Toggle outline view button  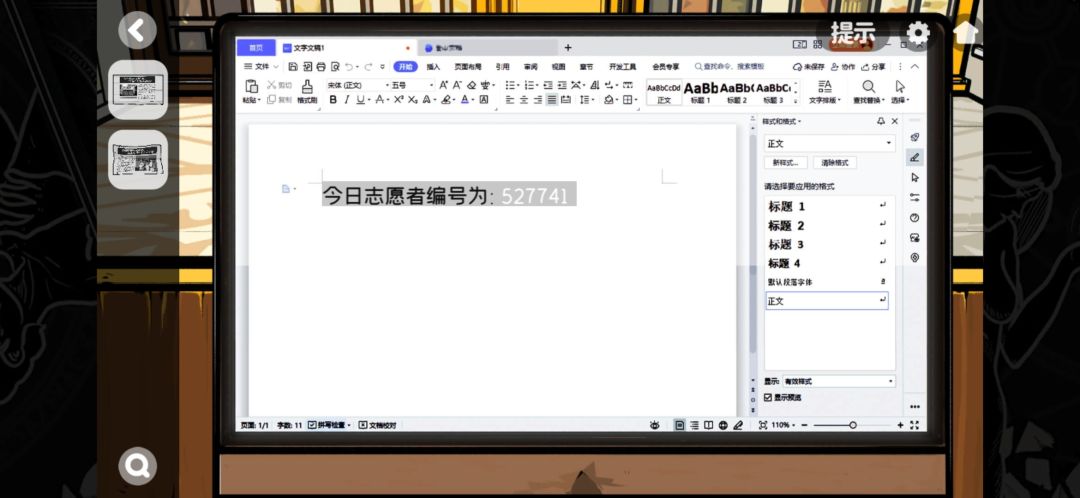point(694,426)
